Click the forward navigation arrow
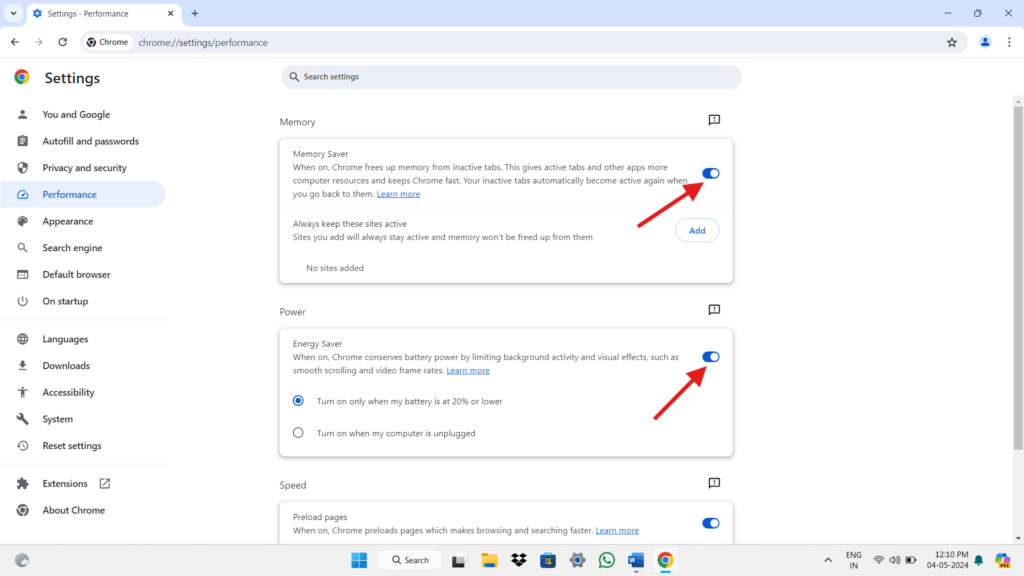Screen dimensions: 1024x576 (39, 42)
